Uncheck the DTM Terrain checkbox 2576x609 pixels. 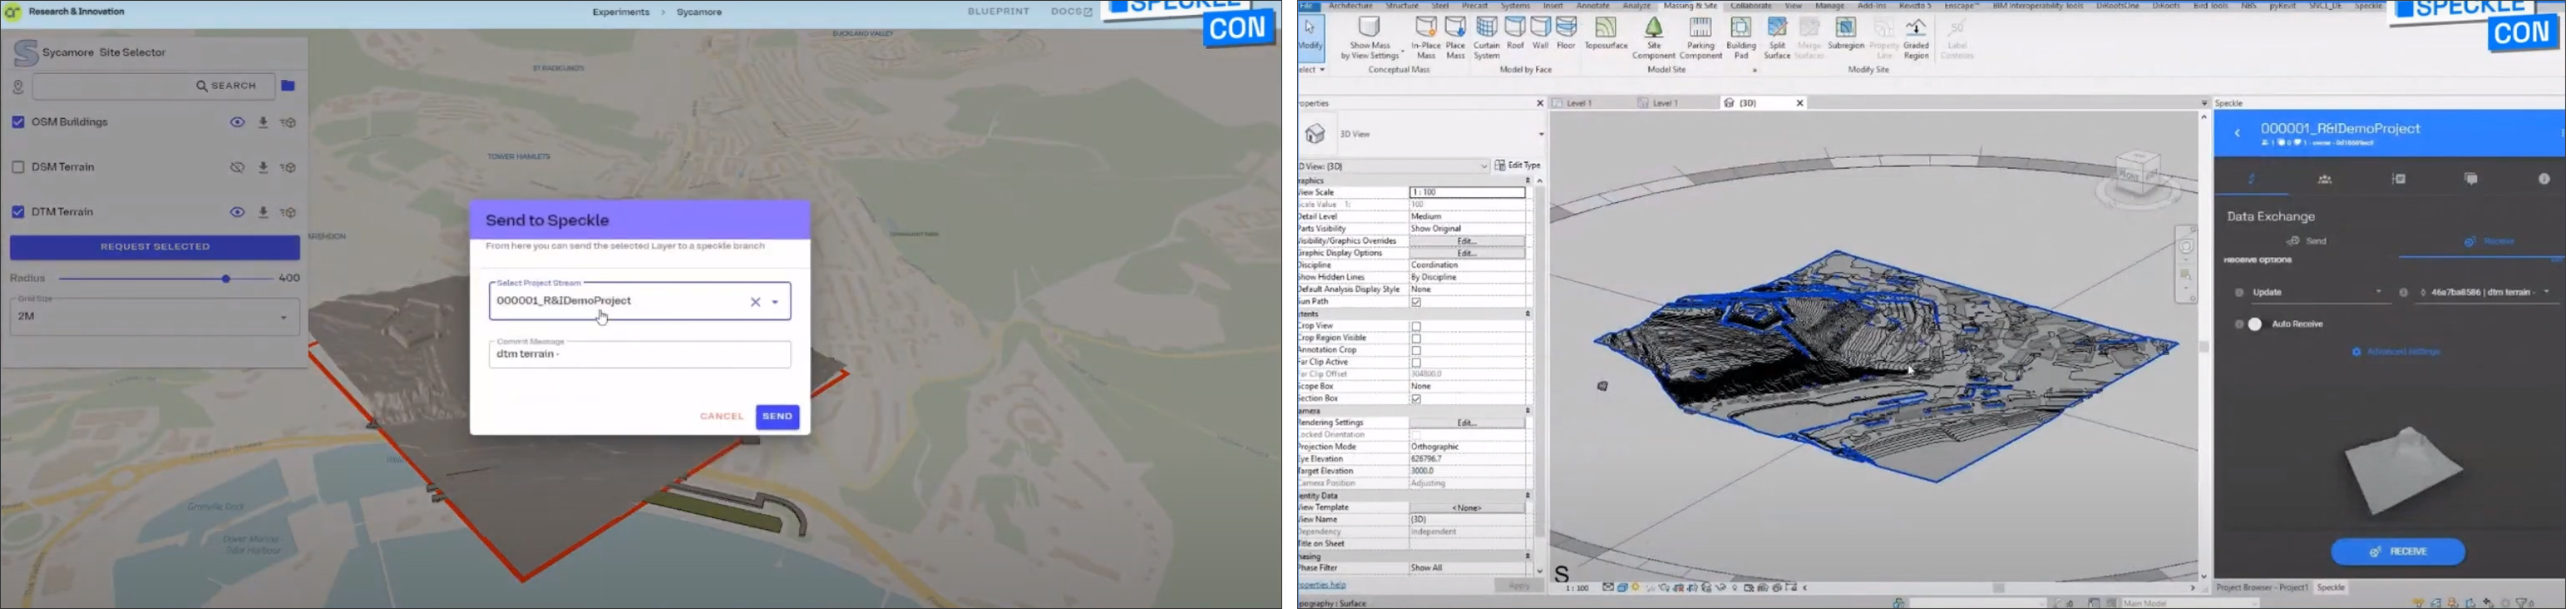[18, 212]
